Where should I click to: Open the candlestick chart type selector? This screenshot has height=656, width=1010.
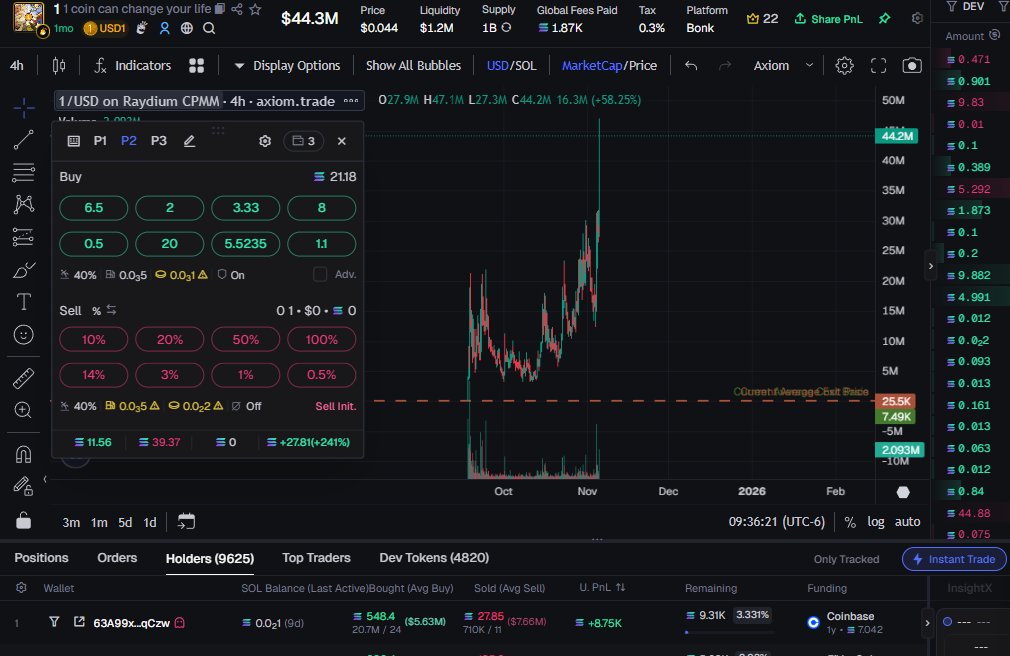[x=59, y=66]
